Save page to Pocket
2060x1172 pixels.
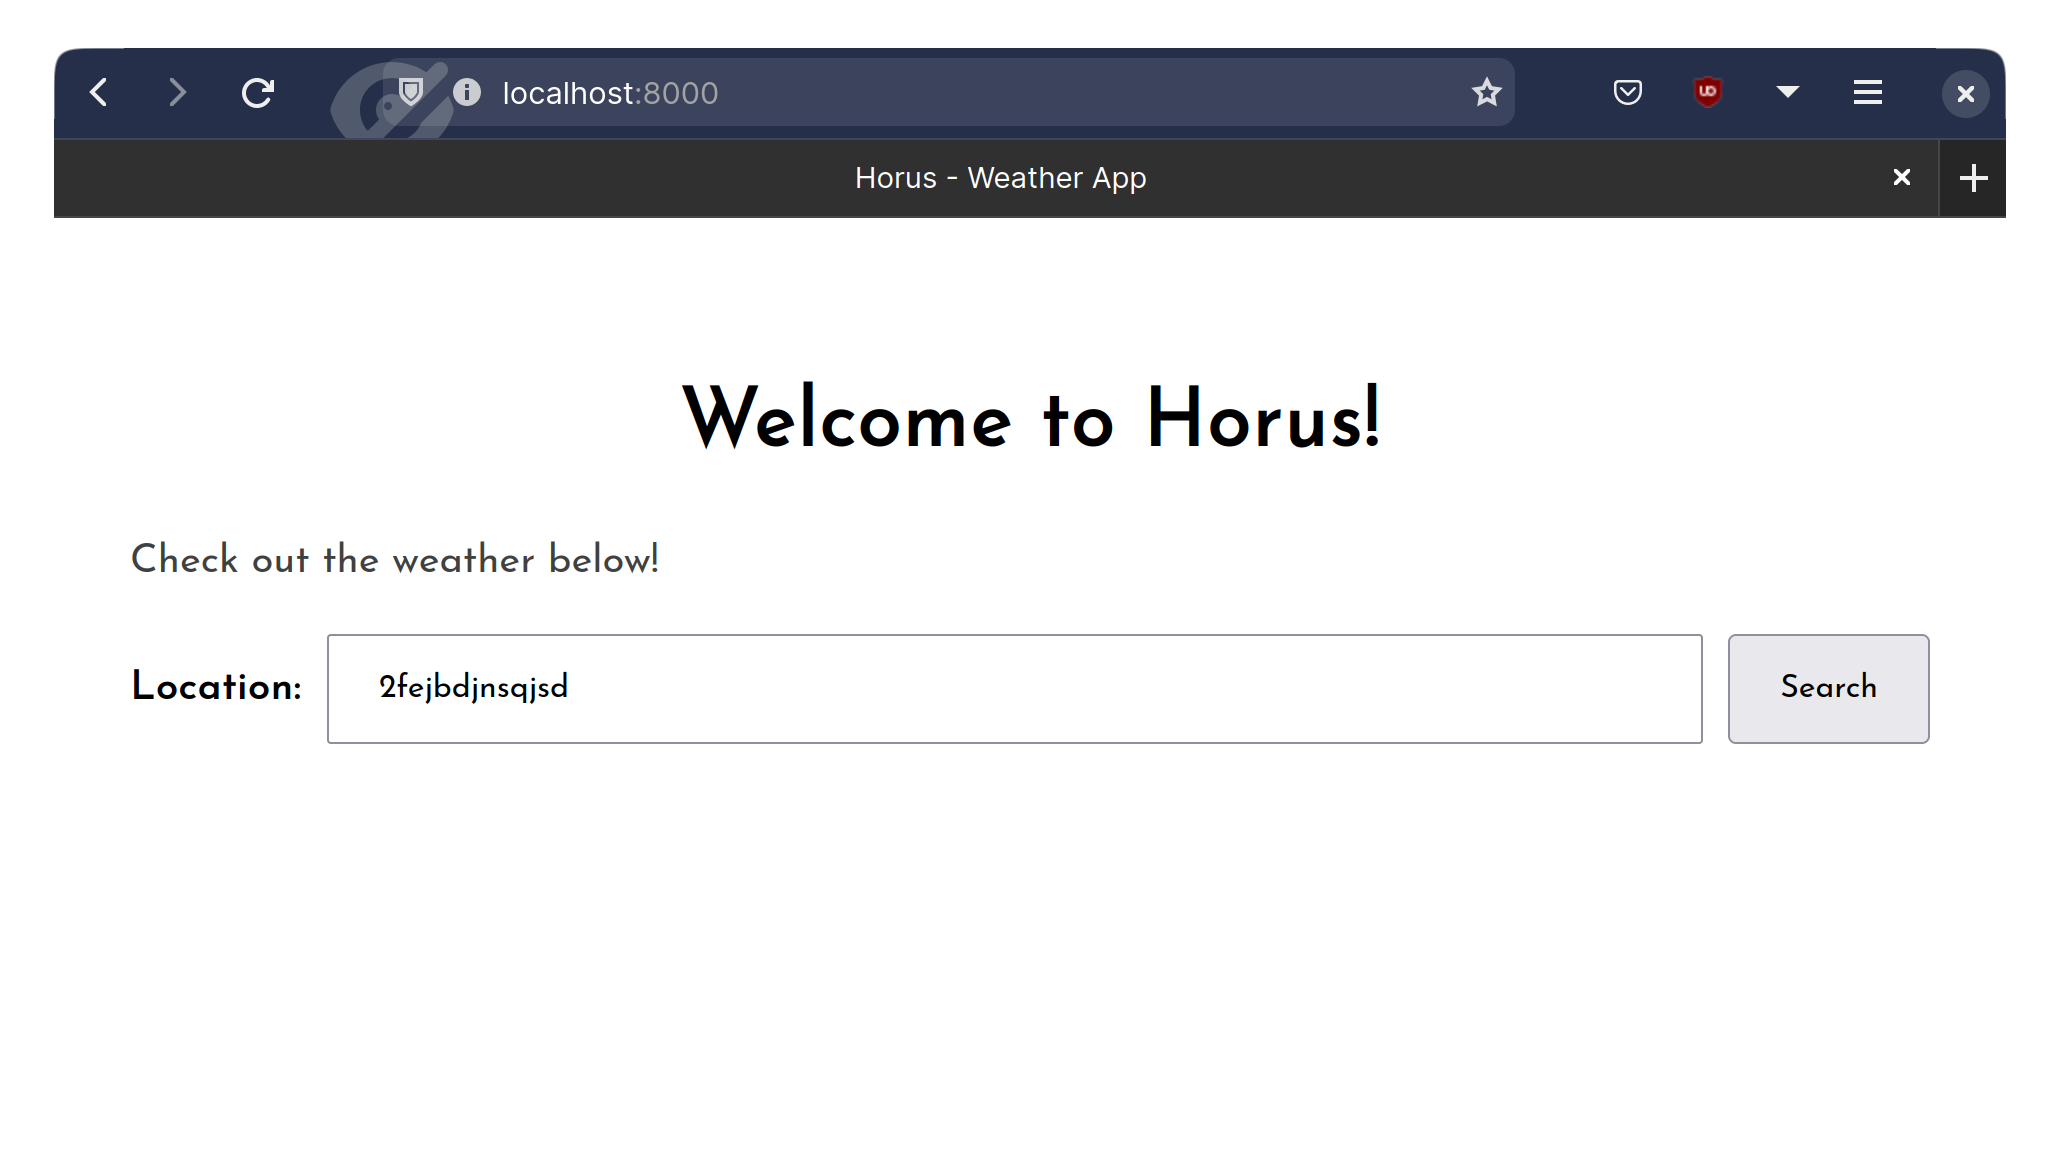coord(1627,93)
